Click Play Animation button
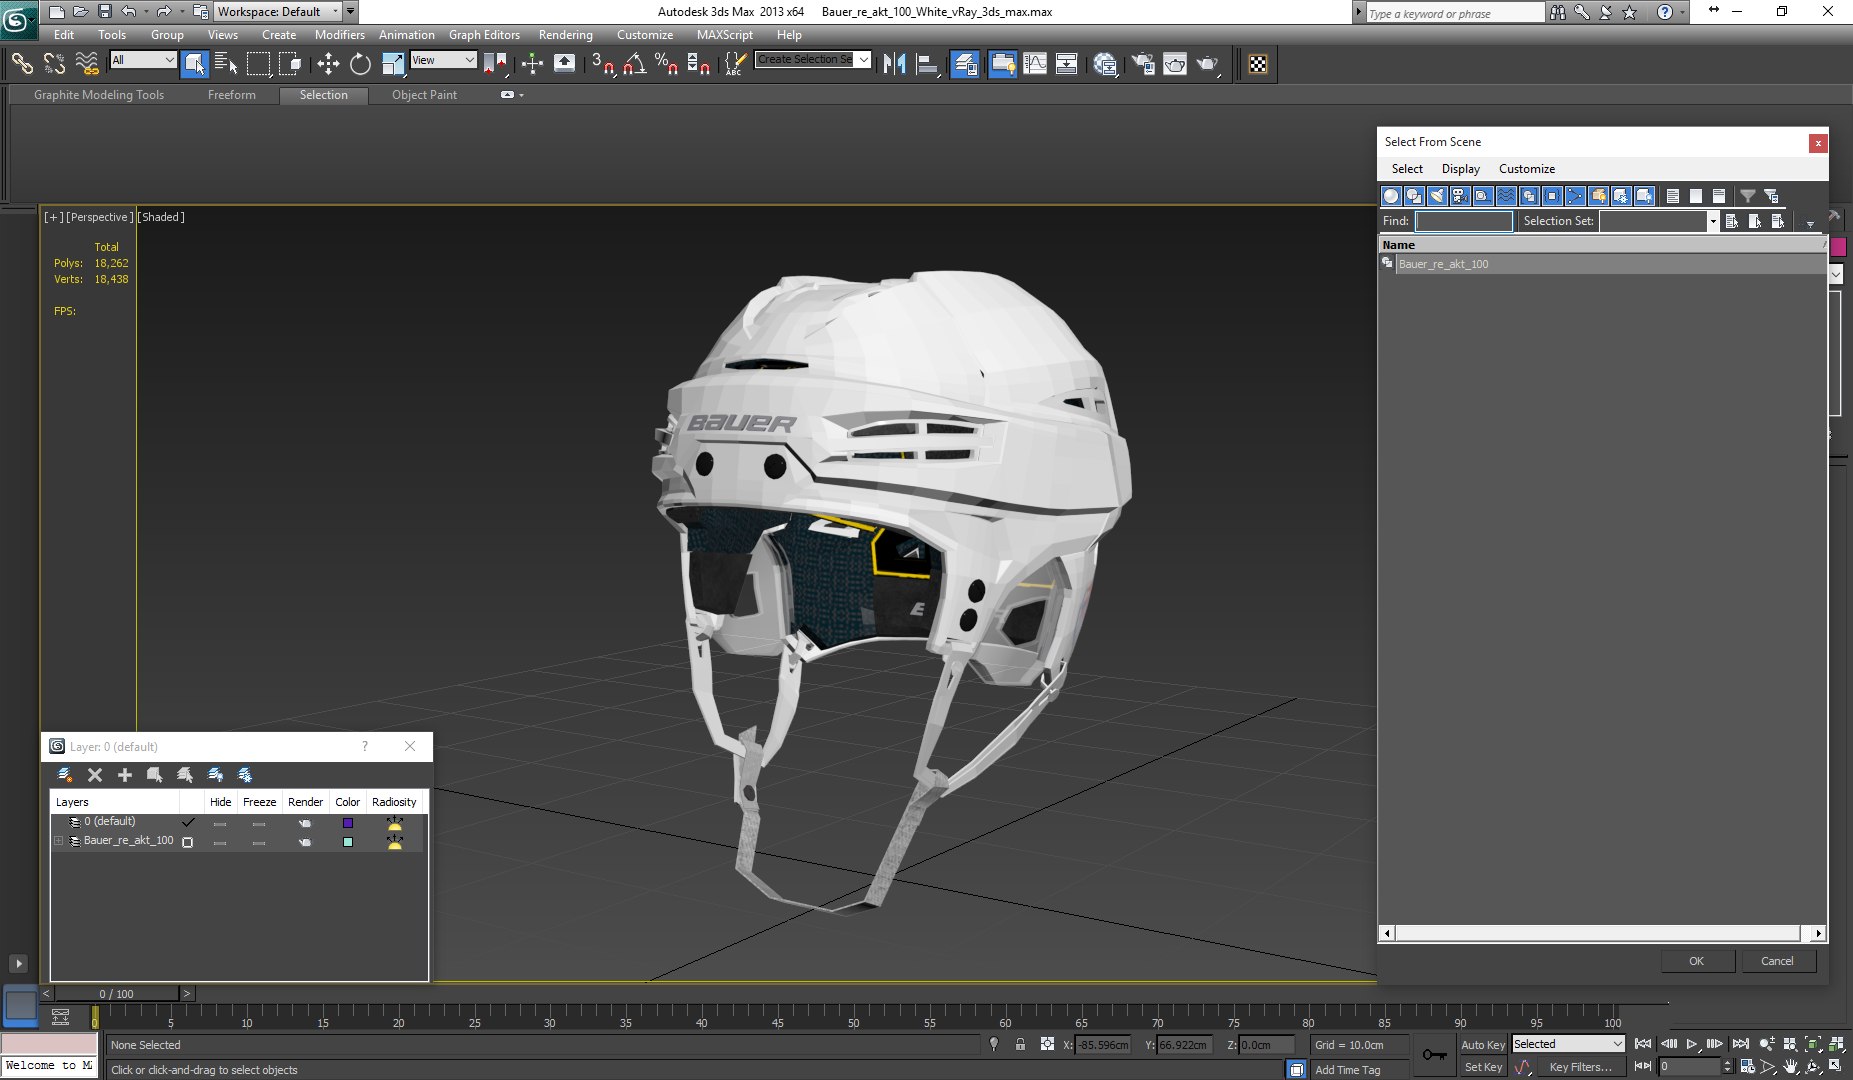 coord(1691,1044)
